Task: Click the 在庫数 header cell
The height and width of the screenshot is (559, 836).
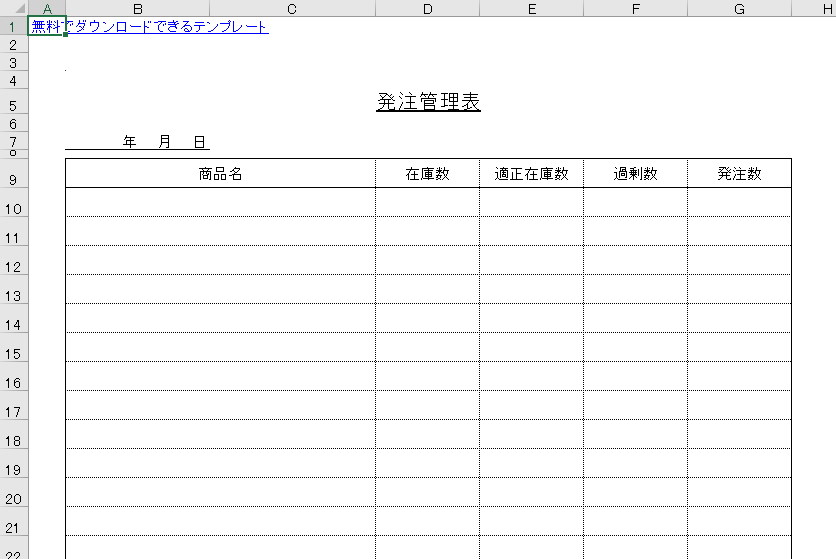Action: pos(428,173)
